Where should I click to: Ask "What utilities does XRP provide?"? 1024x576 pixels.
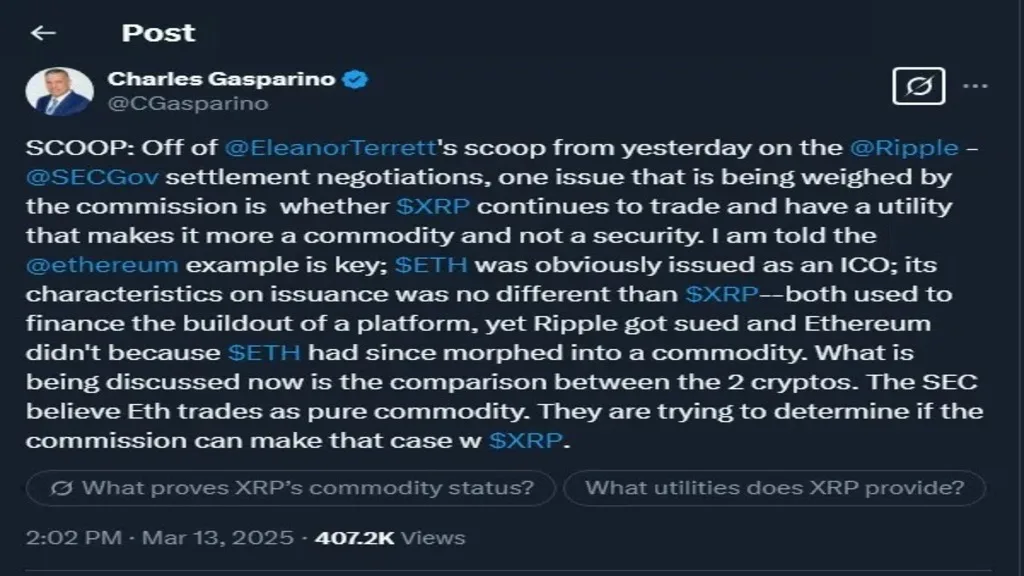pyautogui.click(x=774, y=489)
